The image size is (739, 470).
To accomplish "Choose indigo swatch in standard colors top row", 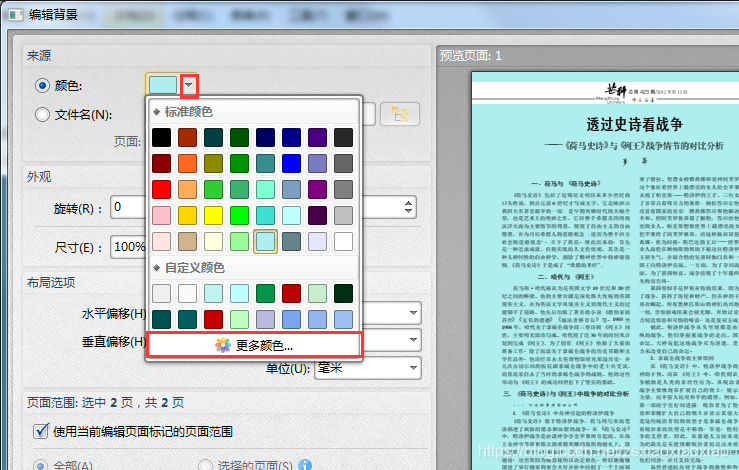I will (317, 137).
